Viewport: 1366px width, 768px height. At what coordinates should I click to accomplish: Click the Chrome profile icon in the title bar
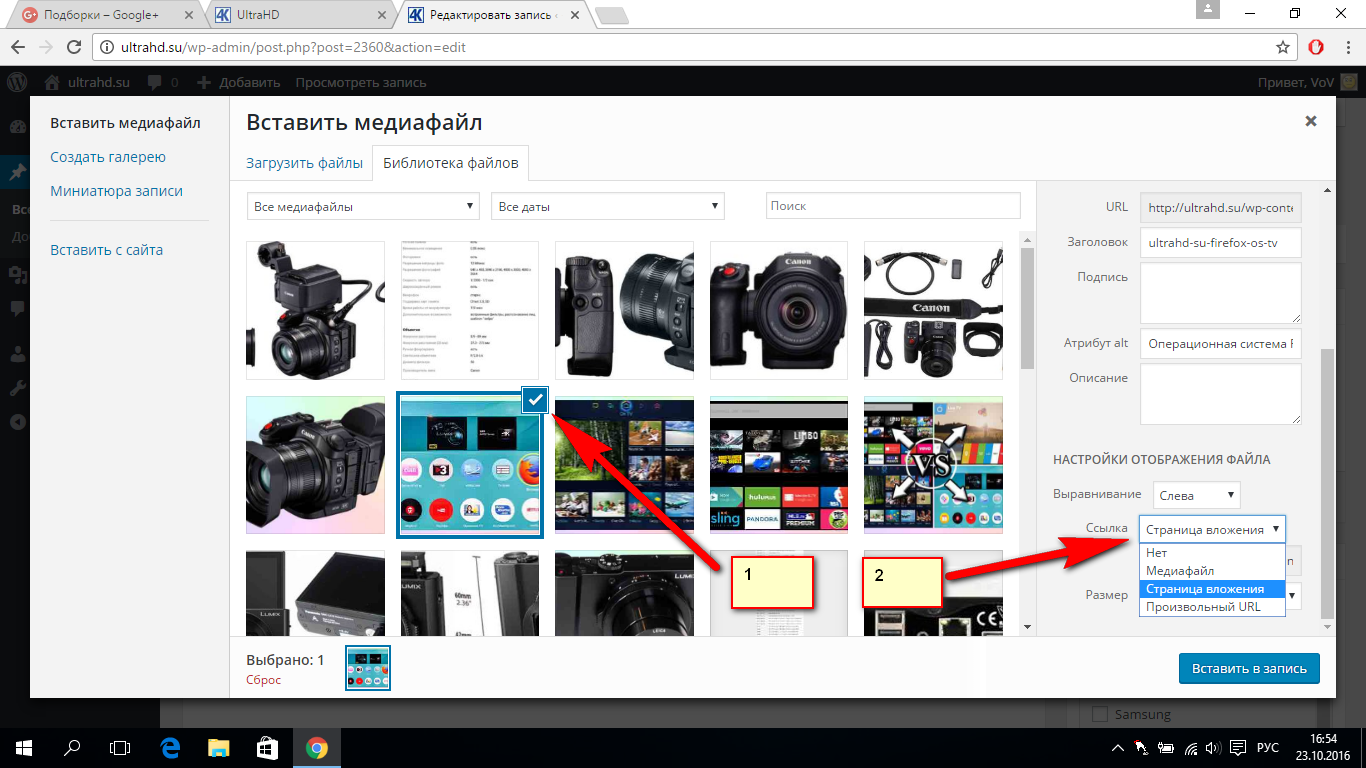pyautogui.click(x=1209, y=11)
